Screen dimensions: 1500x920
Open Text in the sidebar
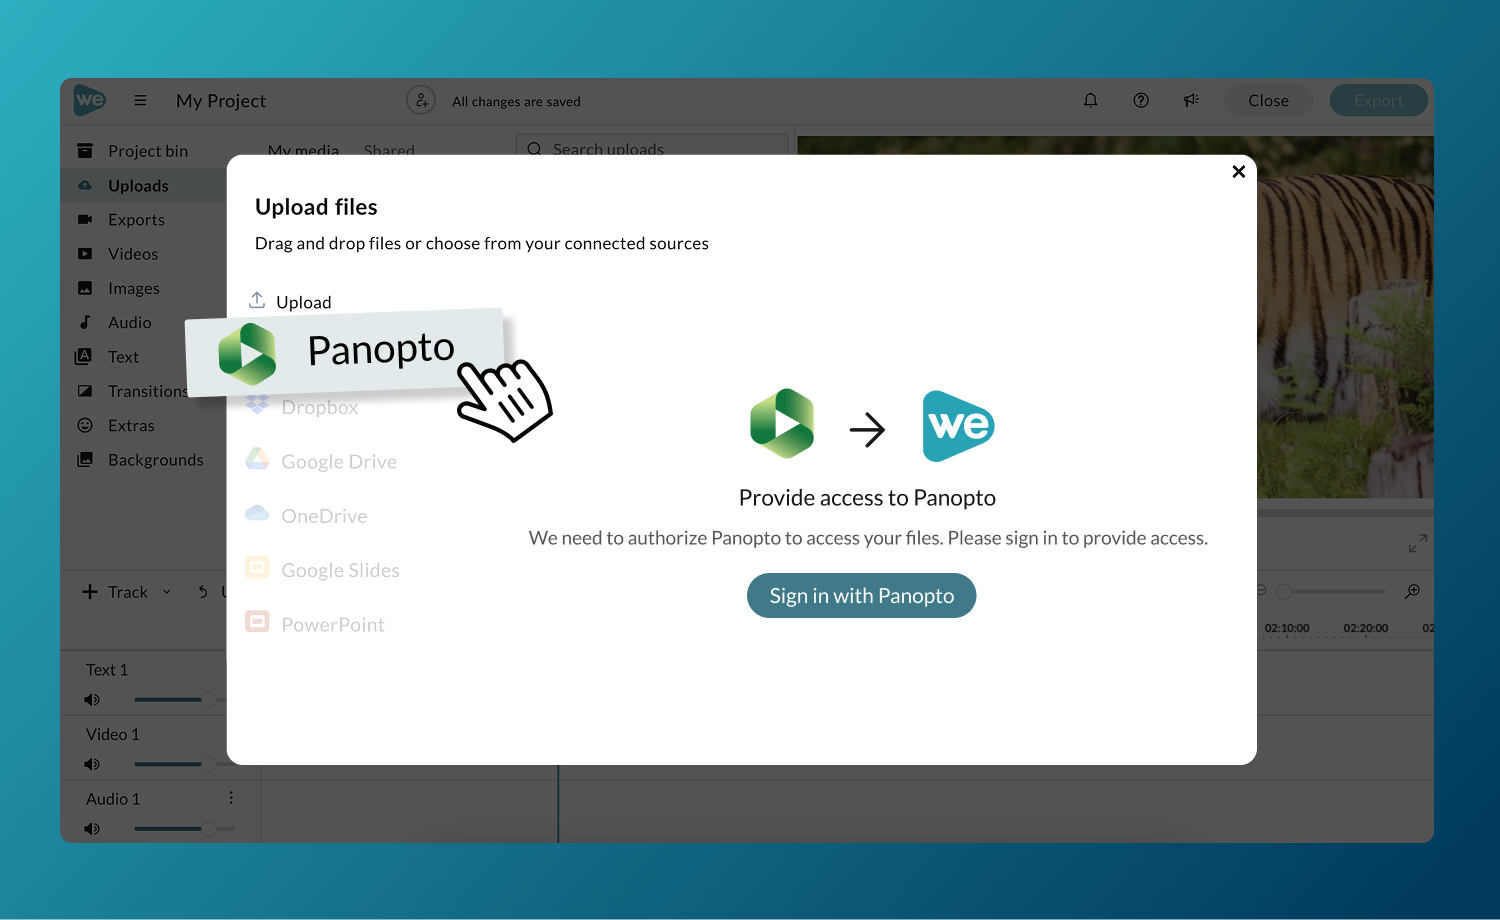pos(124,357)
